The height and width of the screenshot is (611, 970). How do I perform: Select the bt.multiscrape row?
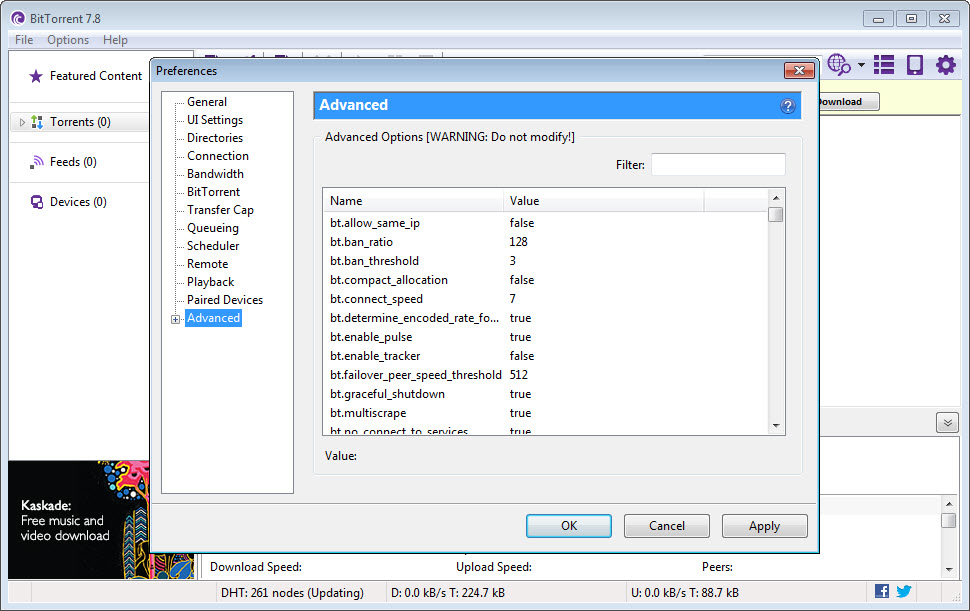tap(545, 413)
